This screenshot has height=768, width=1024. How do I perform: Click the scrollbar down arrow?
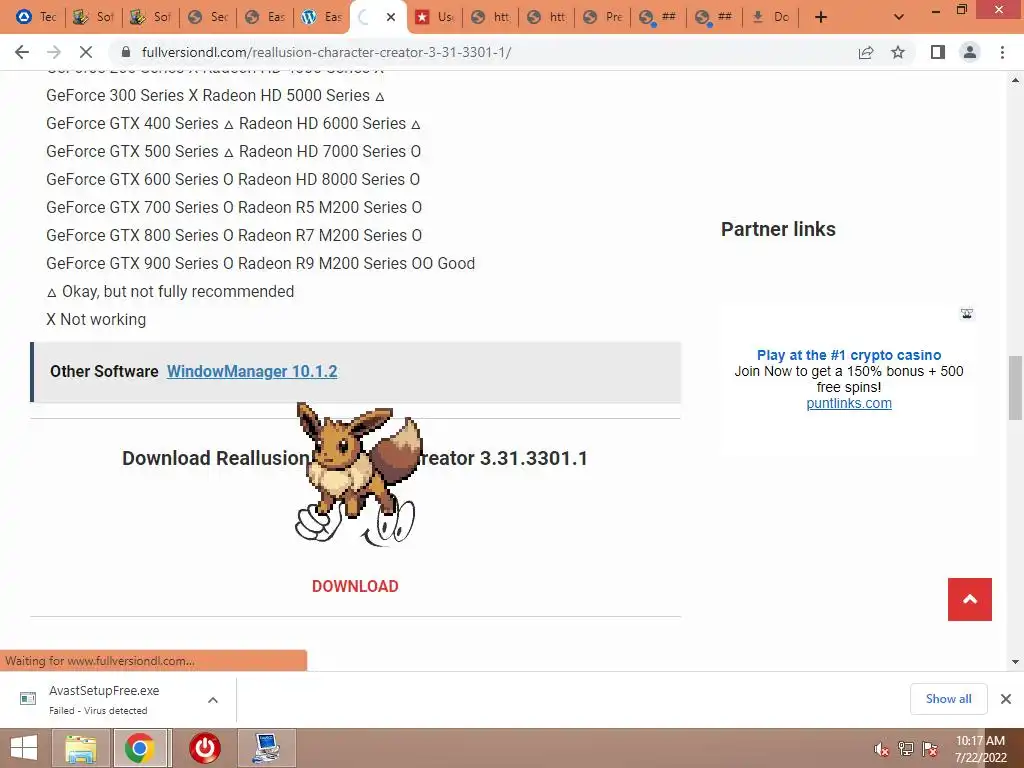point(1015,662)
